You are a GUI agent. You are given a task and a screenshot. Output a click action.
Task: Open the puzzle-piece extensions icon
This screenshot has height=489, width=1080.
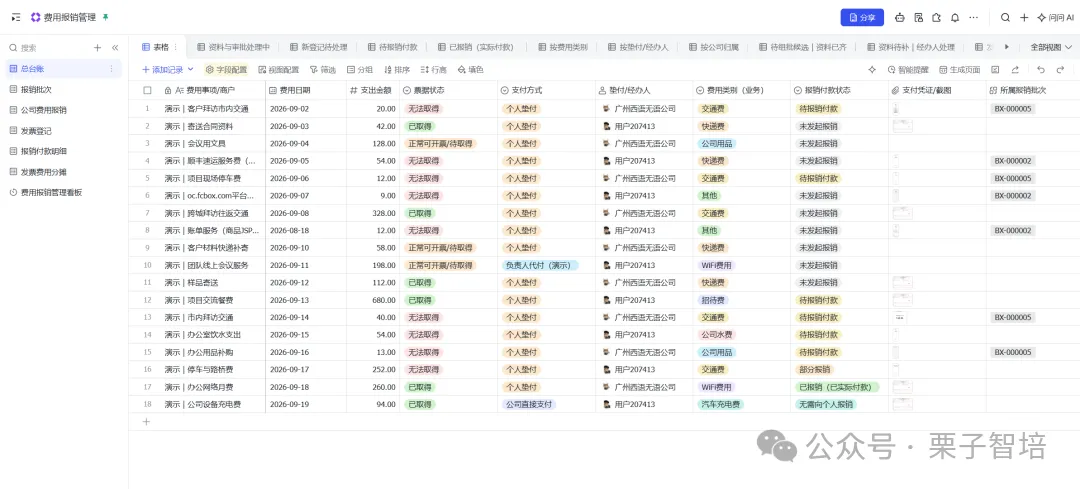[936, 18]
